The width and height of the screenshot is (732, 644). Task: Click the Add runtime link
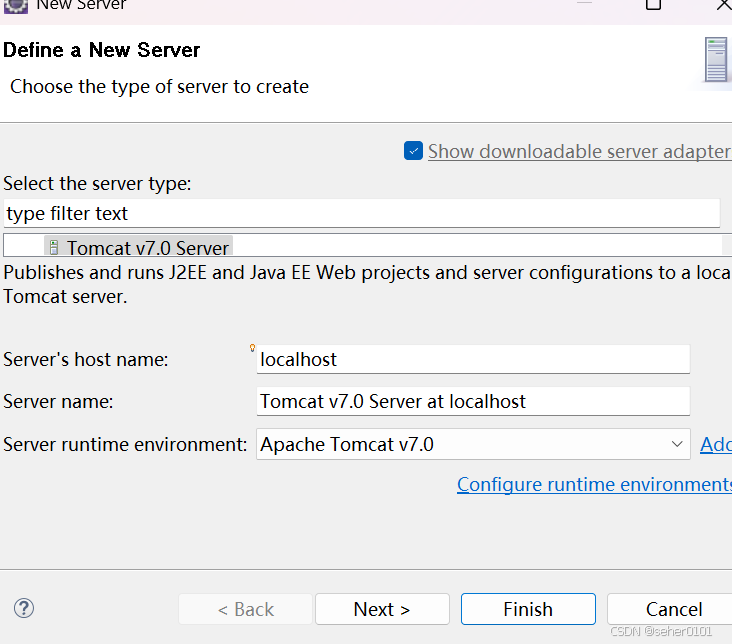(716, 444)
